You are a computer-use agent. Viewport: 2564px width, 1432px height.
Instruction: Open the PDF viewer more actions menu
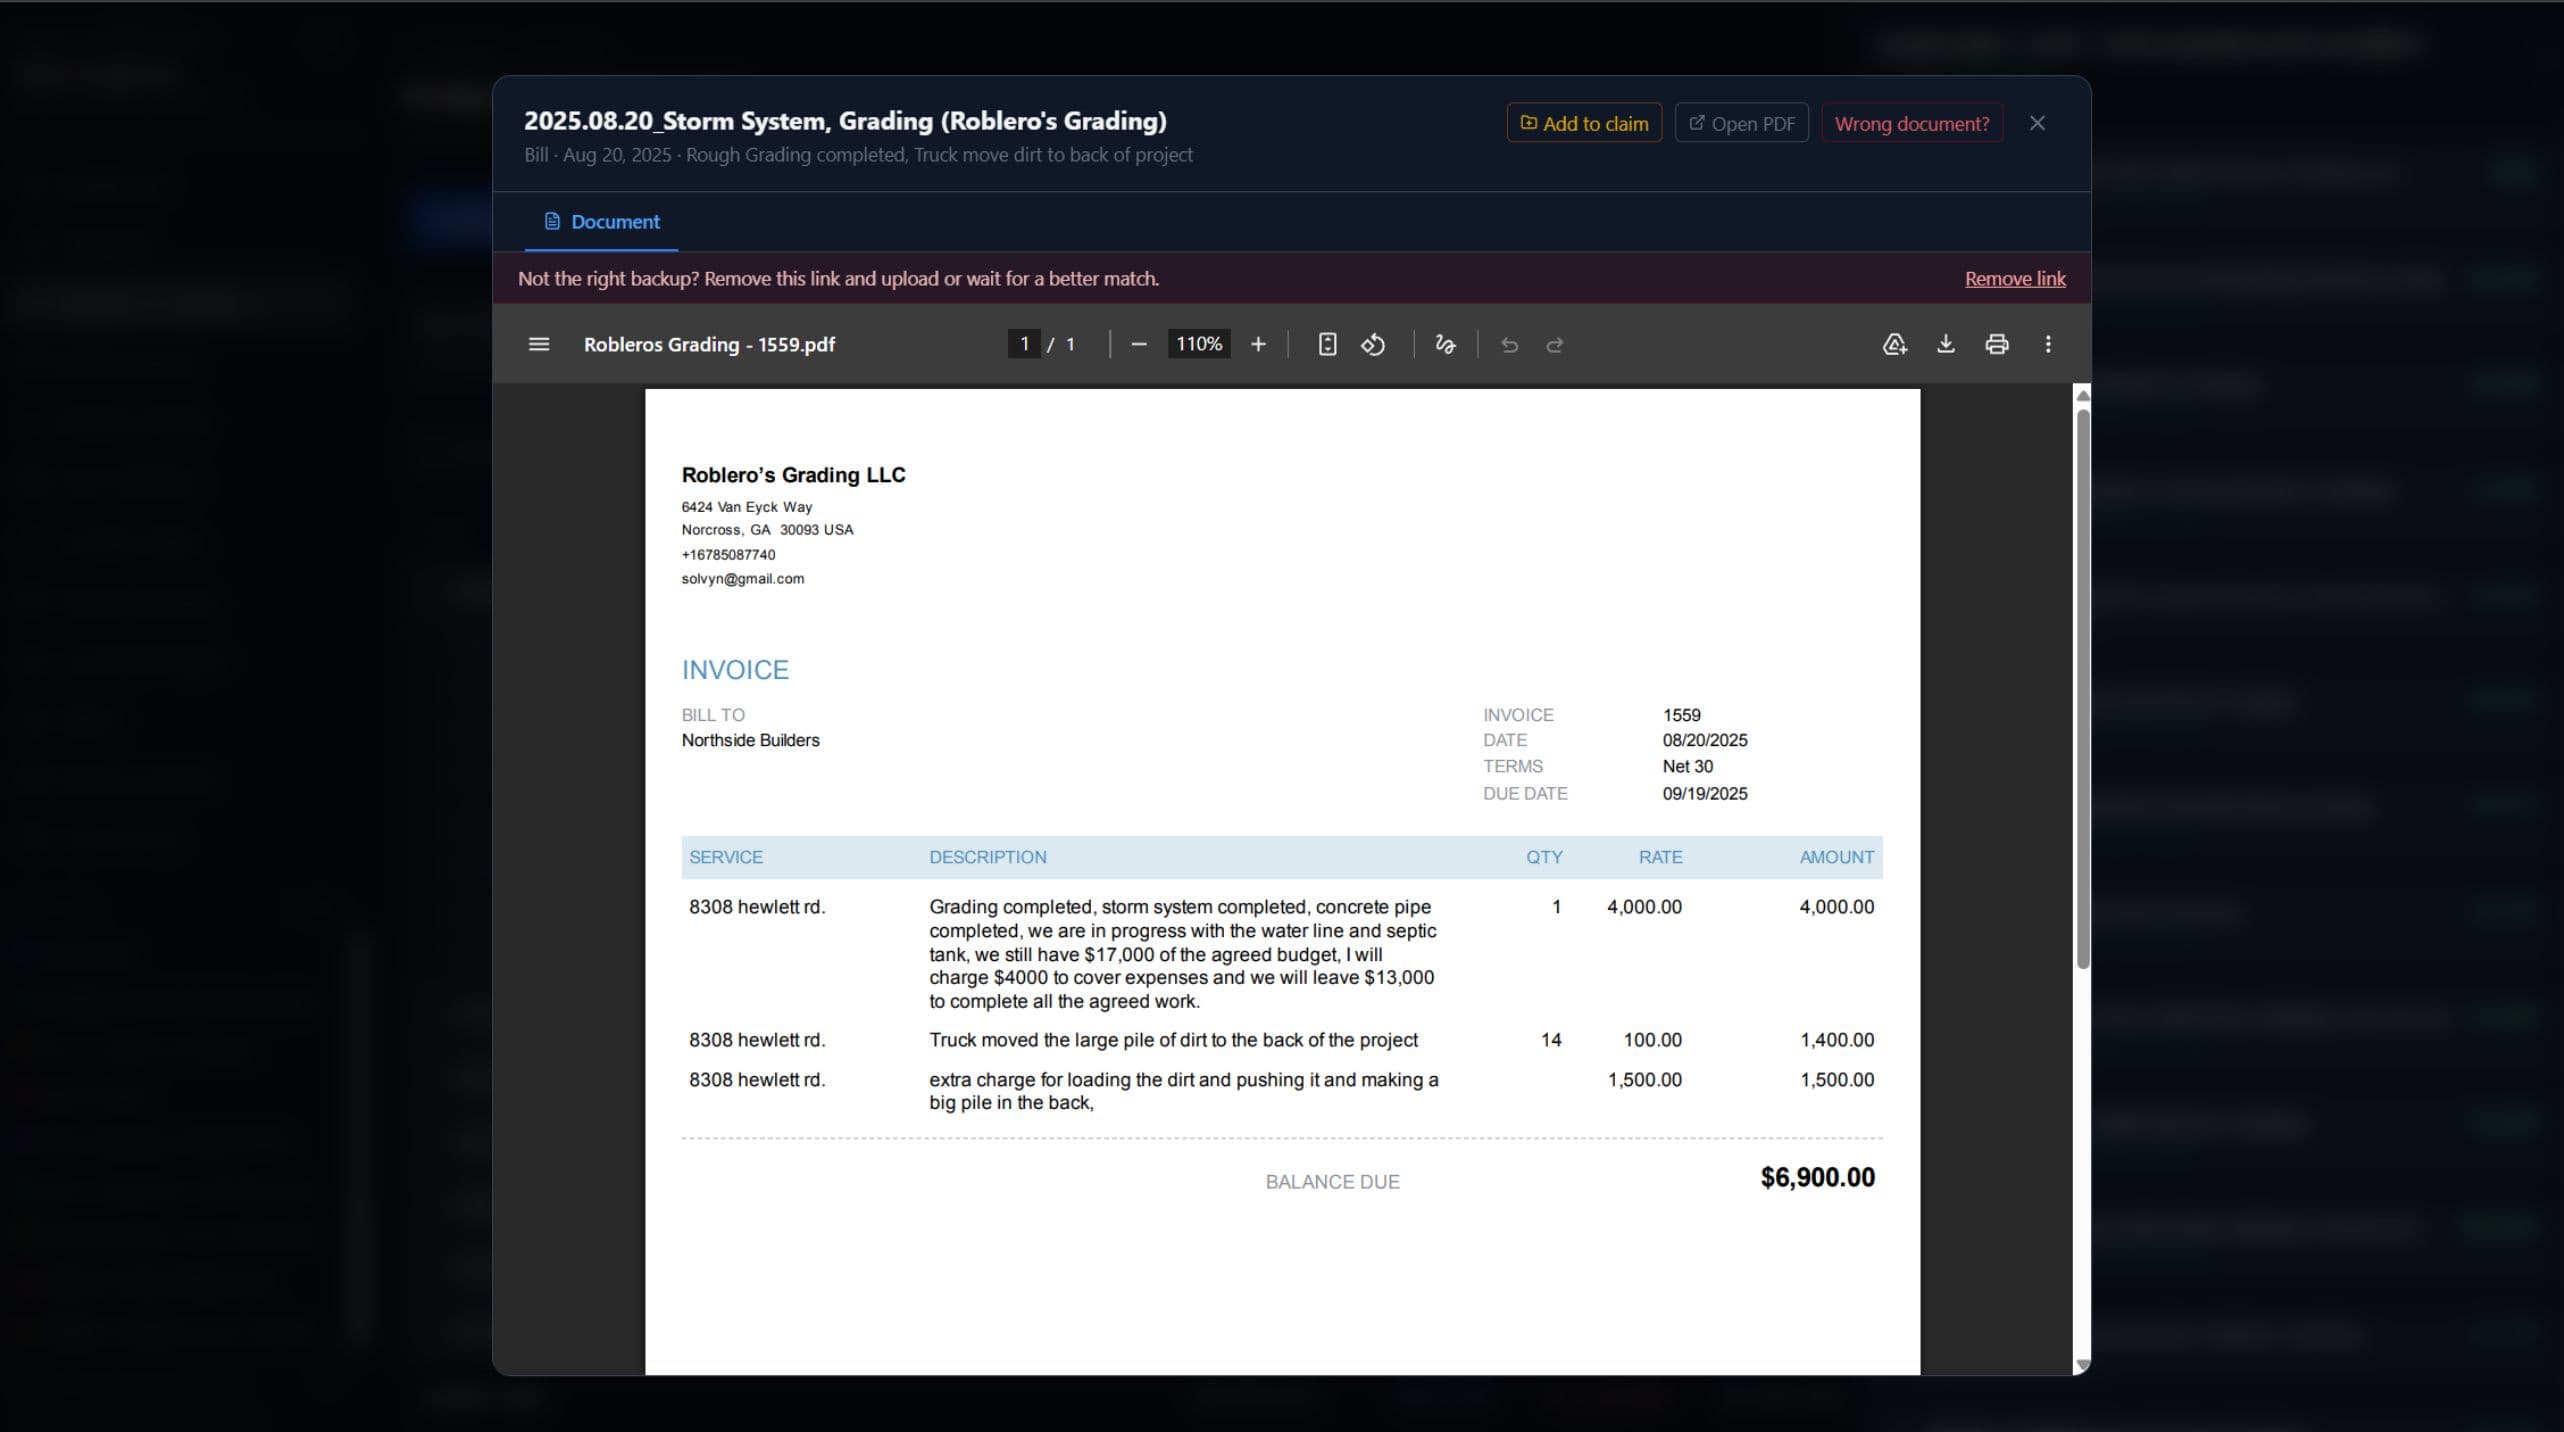(x=2047, y=344)
